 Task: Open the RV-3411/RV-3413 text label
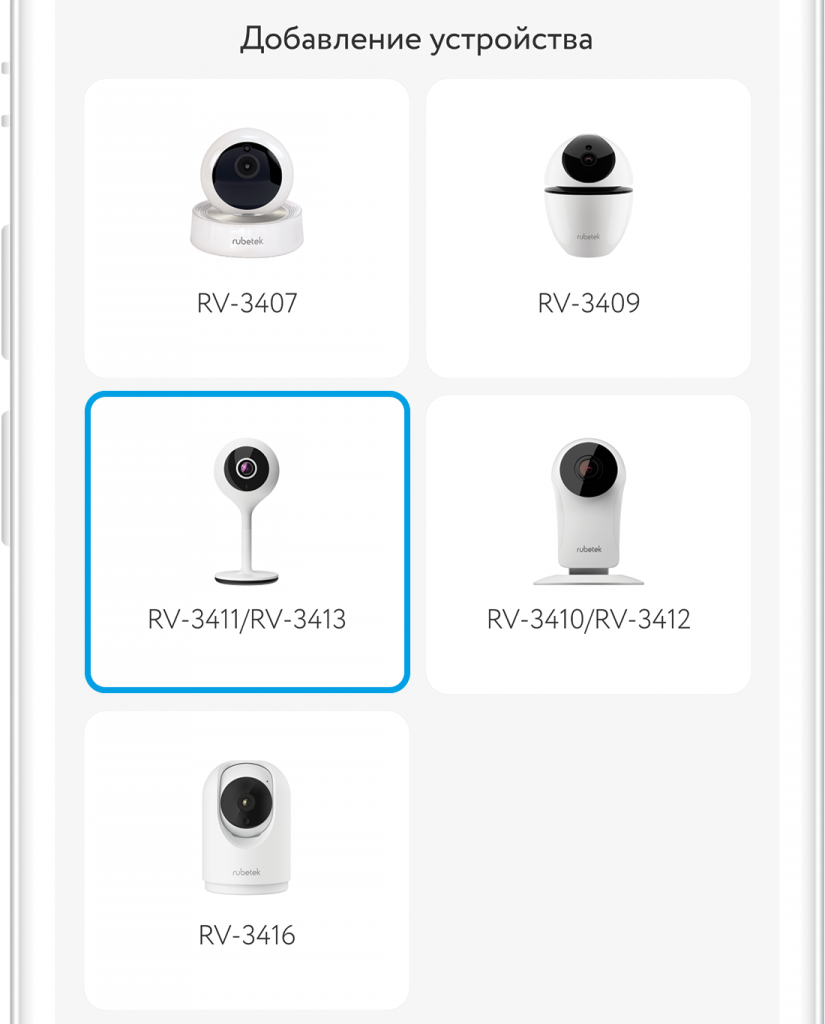click(x=247, y=619)
